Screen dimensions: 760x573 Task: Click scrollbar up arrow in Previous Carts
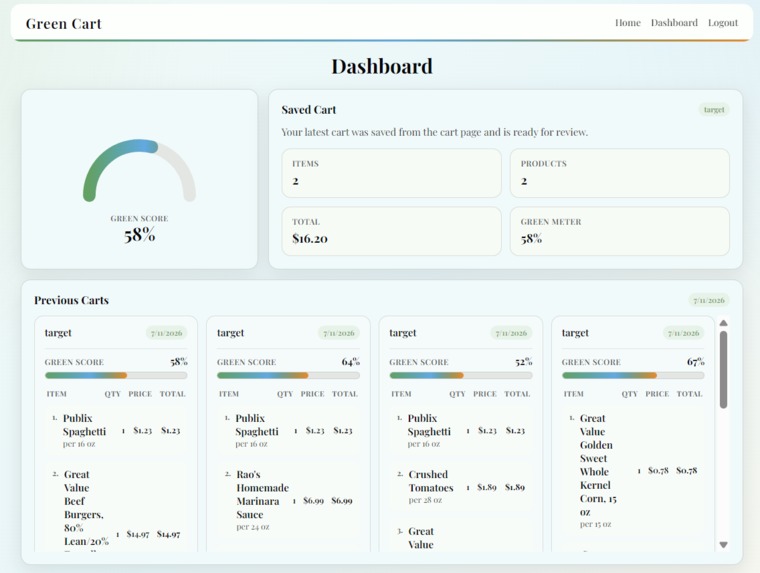tap(724, 323)
